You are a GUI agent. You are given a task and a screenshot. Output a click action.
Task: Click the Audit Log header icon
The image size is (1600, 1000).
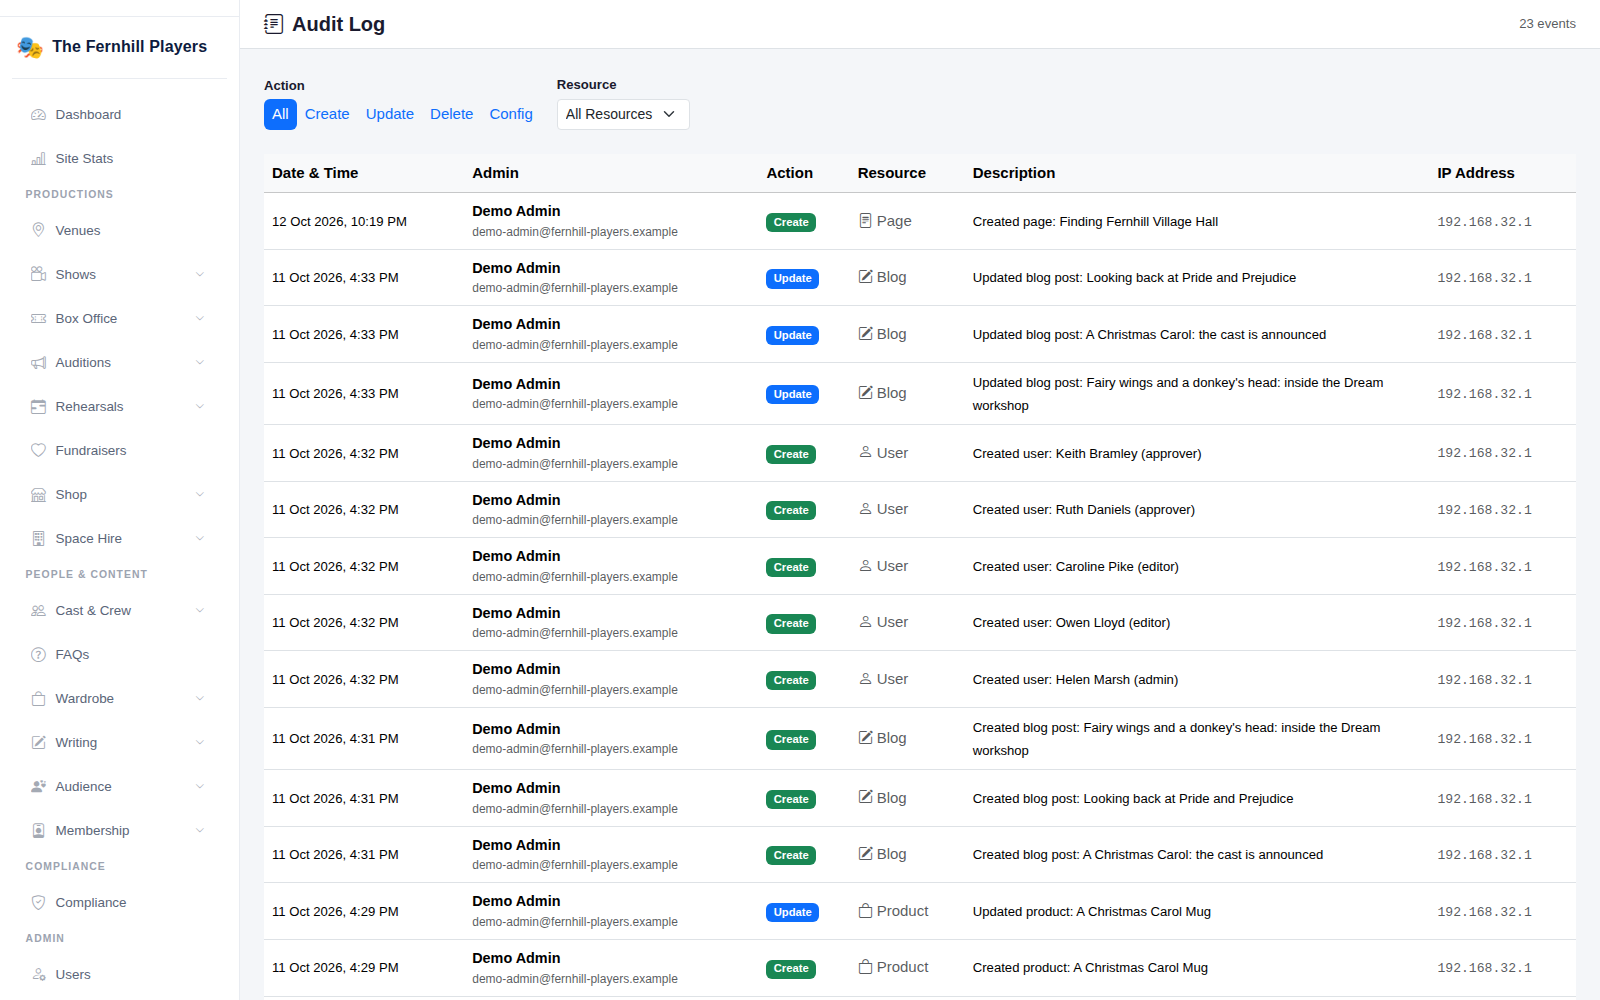pyautogui.click(x=273, y=24)
